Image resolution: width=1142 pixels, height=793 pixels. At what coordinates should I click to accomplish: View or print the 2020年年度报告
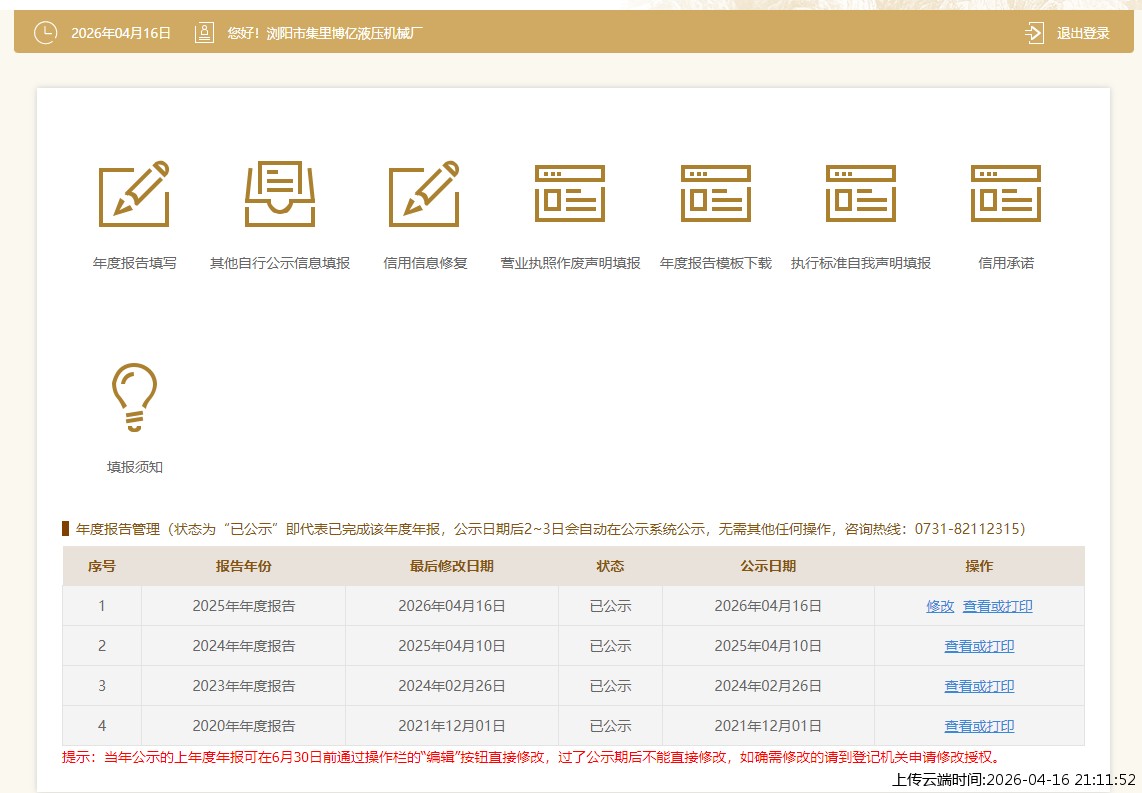click(979, 726)
